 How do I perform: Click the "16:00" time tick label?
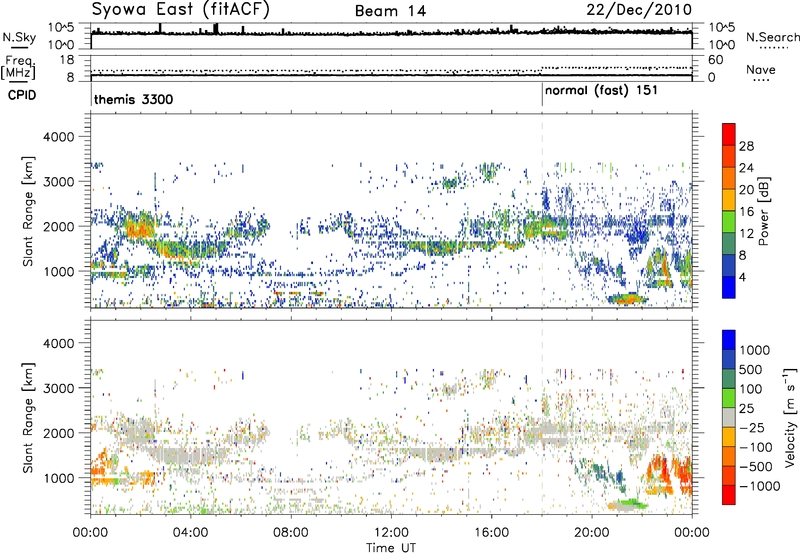pyautogui.click(x=491, y=533)
